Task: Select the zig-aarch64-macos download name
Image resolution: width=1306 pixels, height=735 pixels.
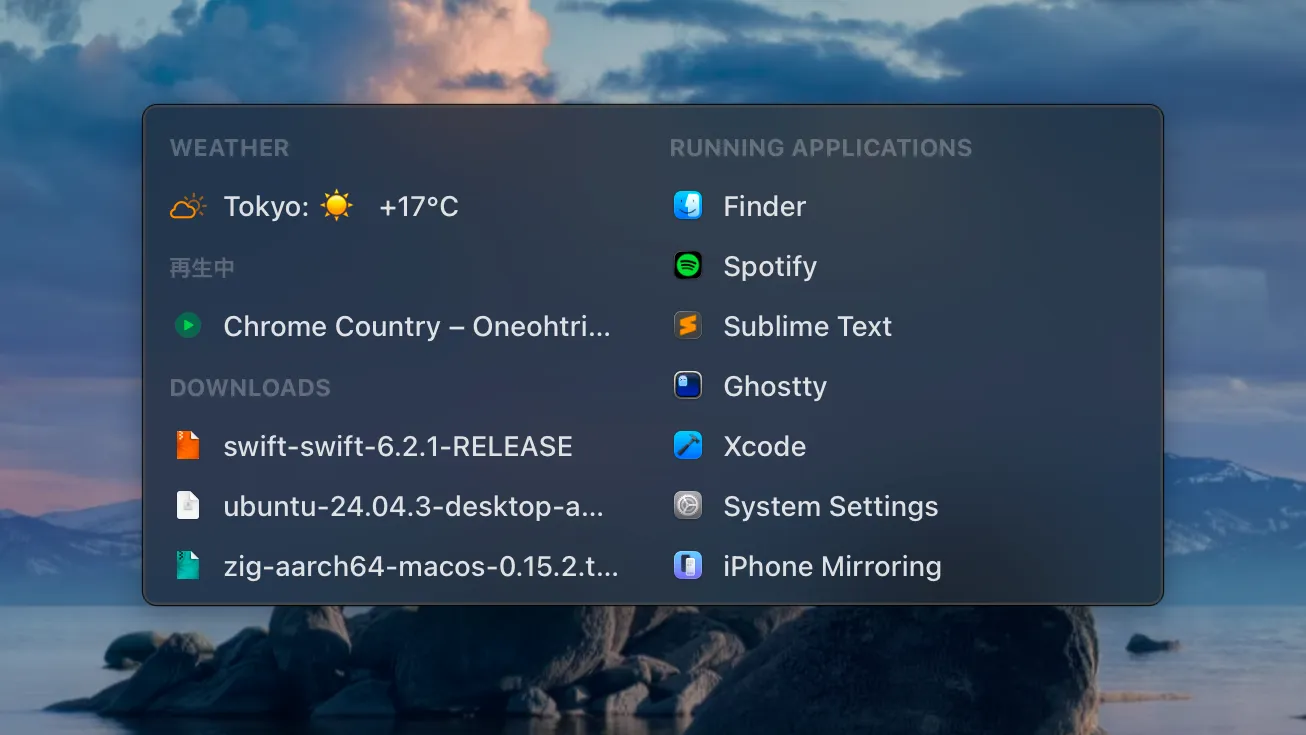Action: click(x=420, y=567)
